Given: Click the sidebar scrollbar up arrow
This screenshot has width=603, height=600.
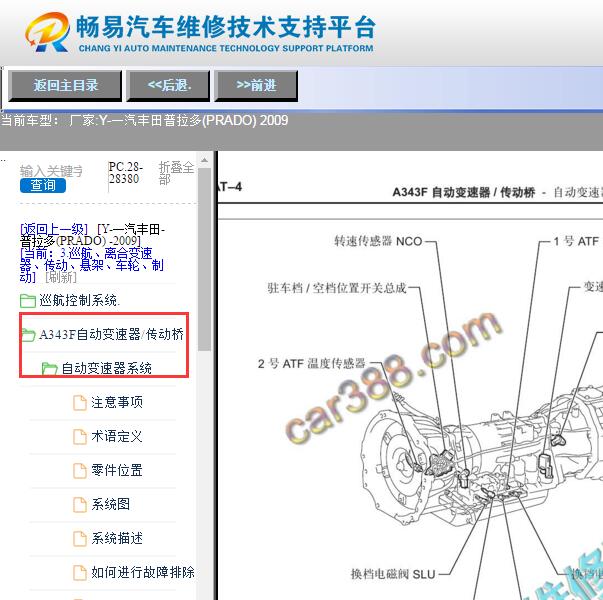Looking at the screenshot, I should pos(204,160).
